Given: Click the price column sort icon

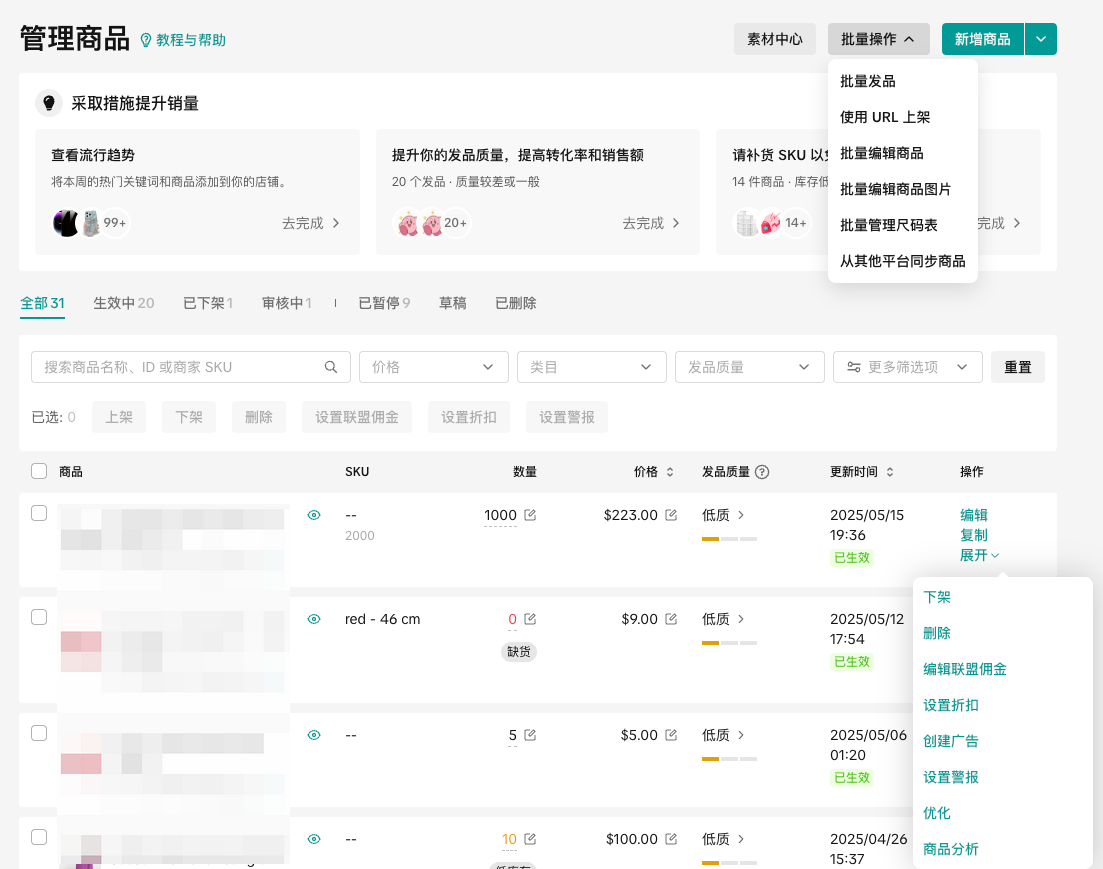Looking at the screenshot, I should 670,472.
